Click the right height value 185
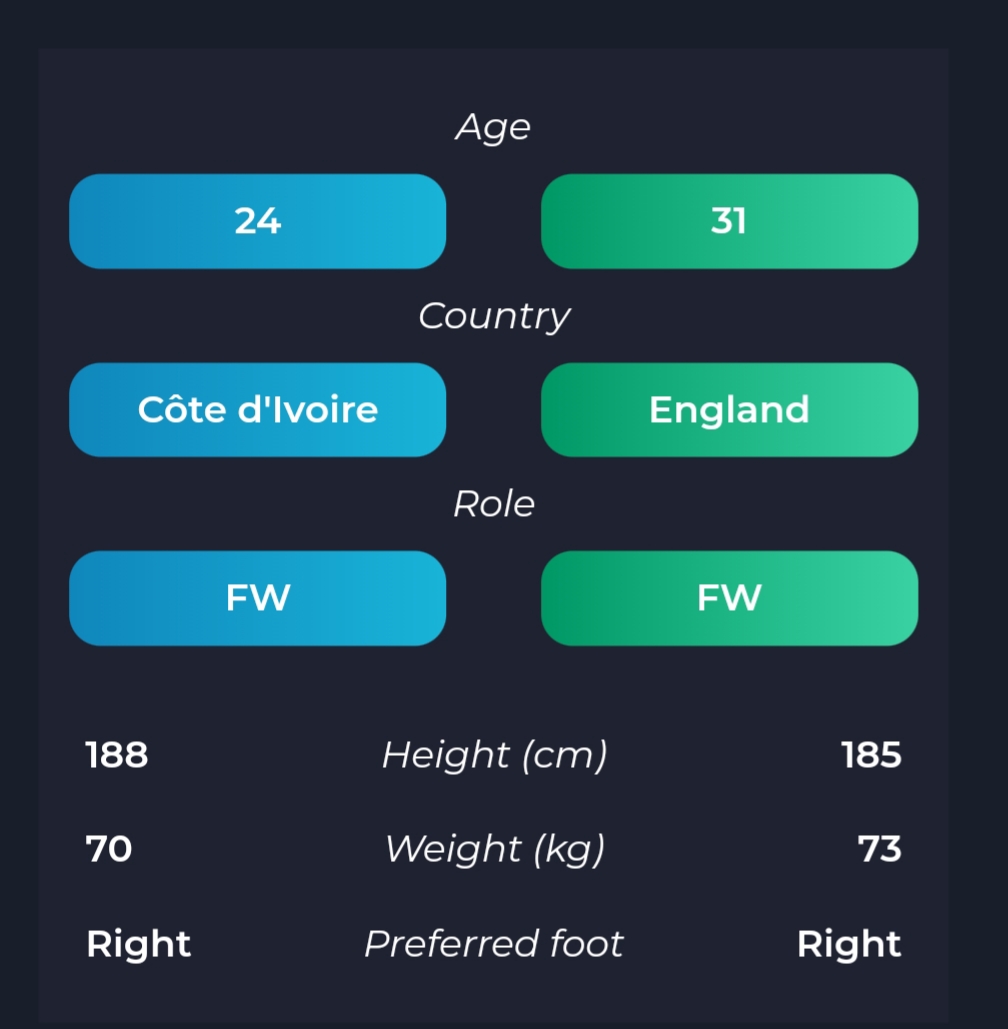Image resolution: width=1008 pixels, height=1029 pixels. (x=872, y=755)
